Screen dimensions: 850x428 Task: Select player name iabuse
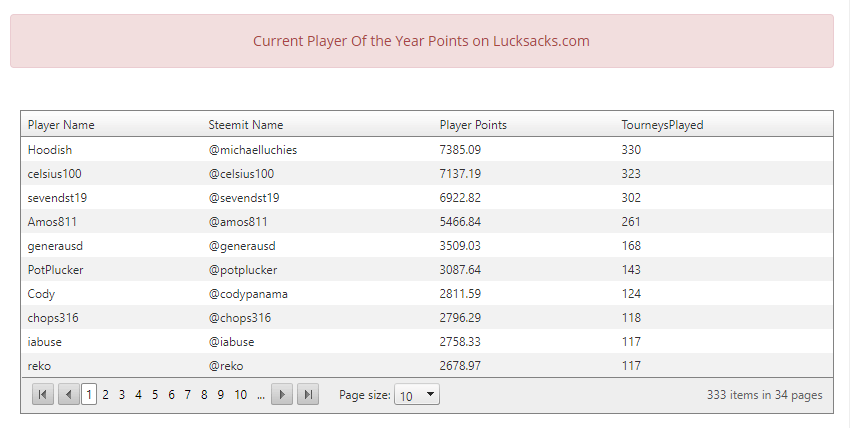point(44,342)
